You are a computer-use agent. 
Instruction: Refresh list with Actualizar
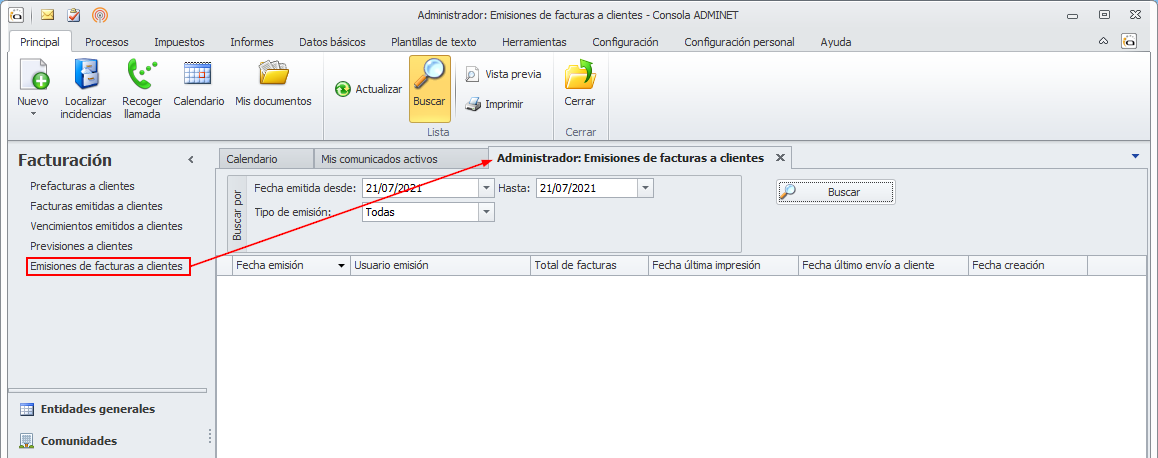pyautogui.click(x=369, y=89)
